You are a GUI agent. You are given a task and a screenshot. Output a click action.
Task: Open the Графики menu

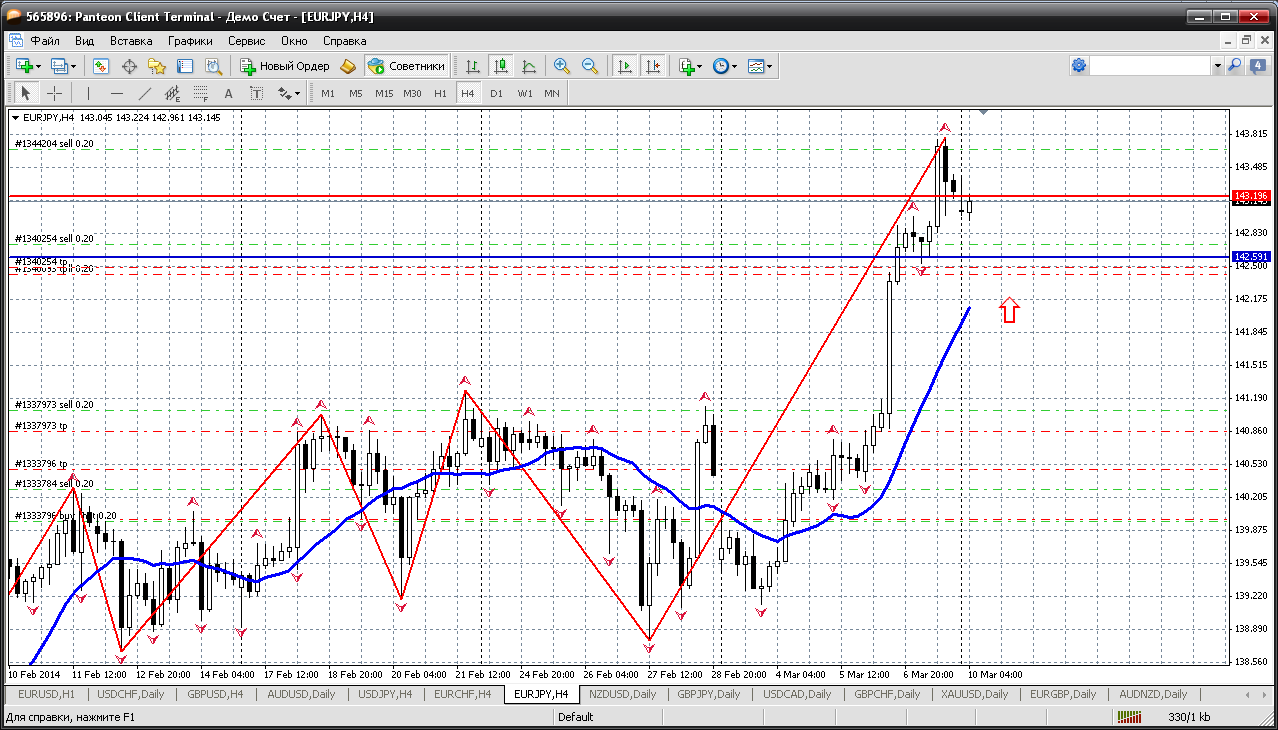[x=190, y=41]
